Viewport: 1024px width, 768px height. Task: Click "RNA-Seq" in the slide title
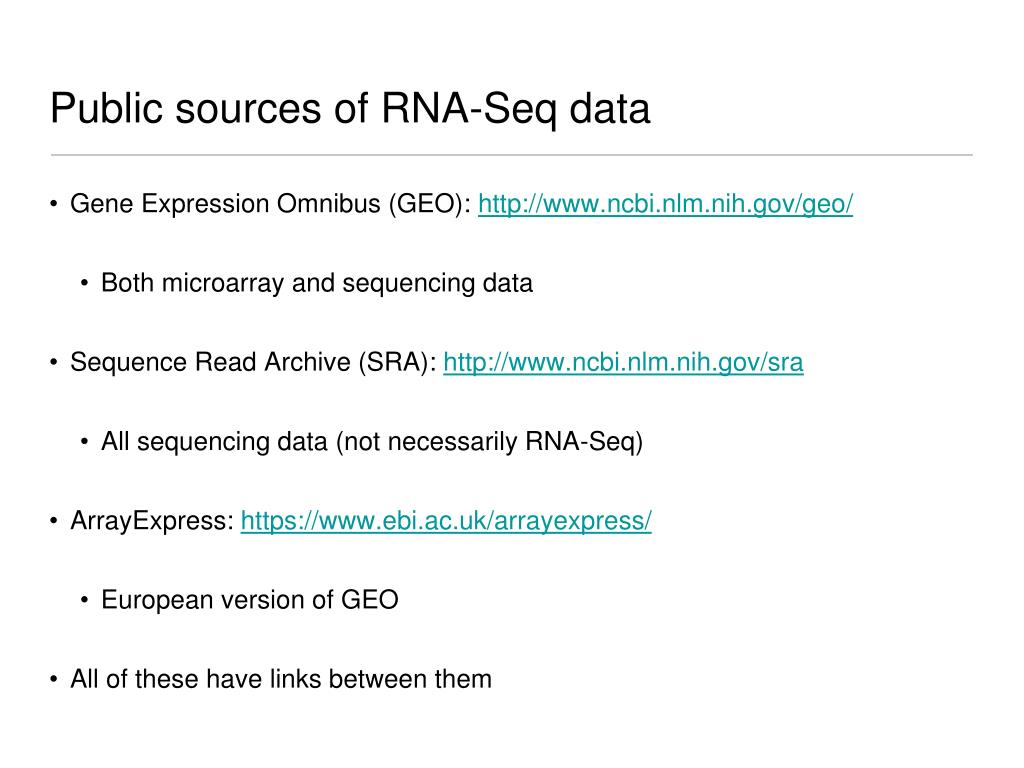click(x=469, y=109)
